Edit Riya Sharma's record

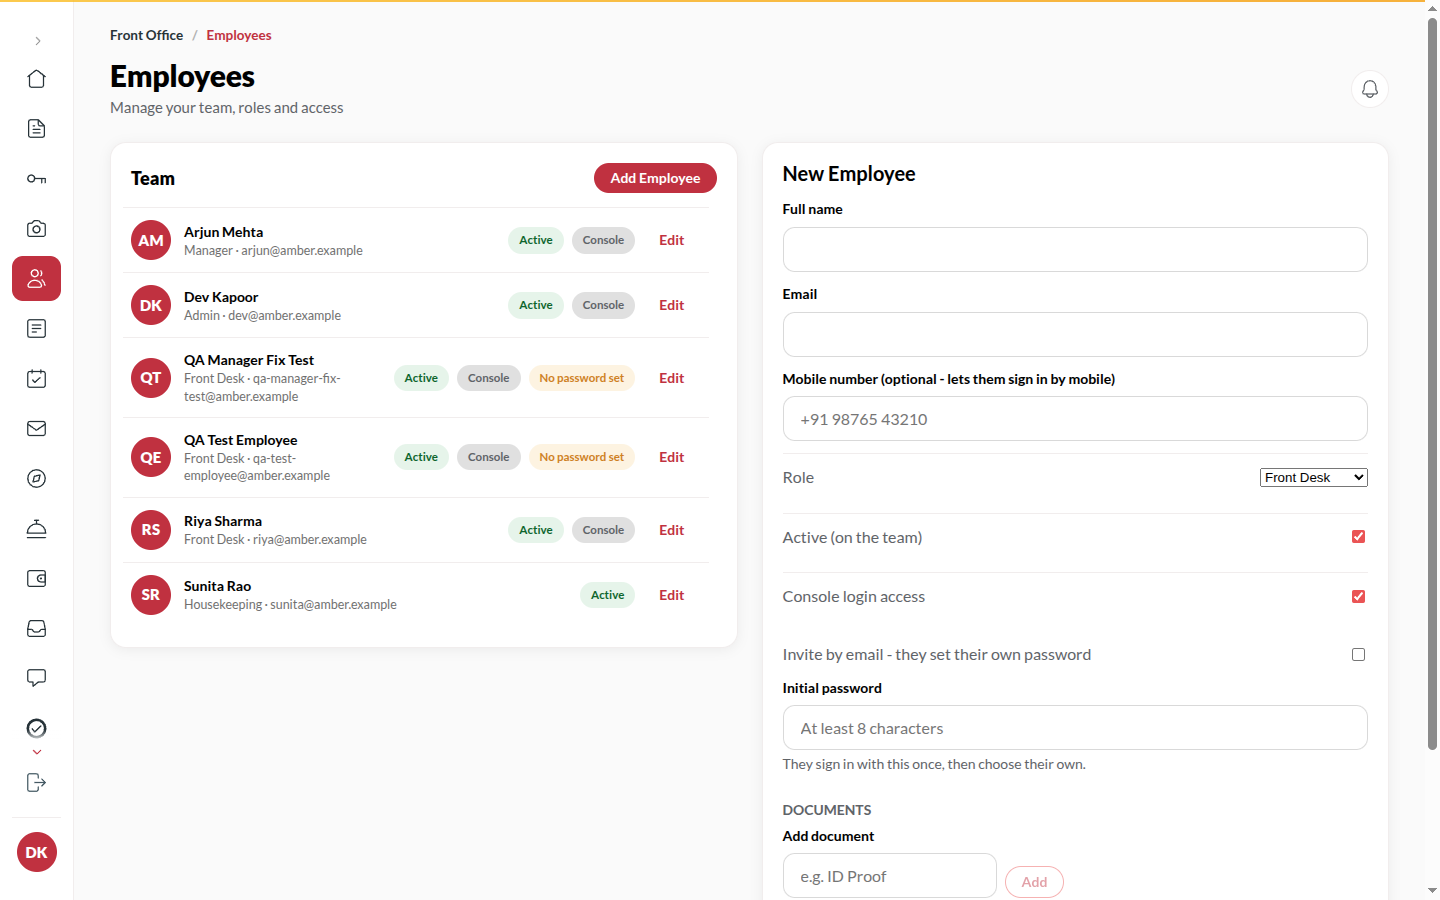(x=671, y=530)
